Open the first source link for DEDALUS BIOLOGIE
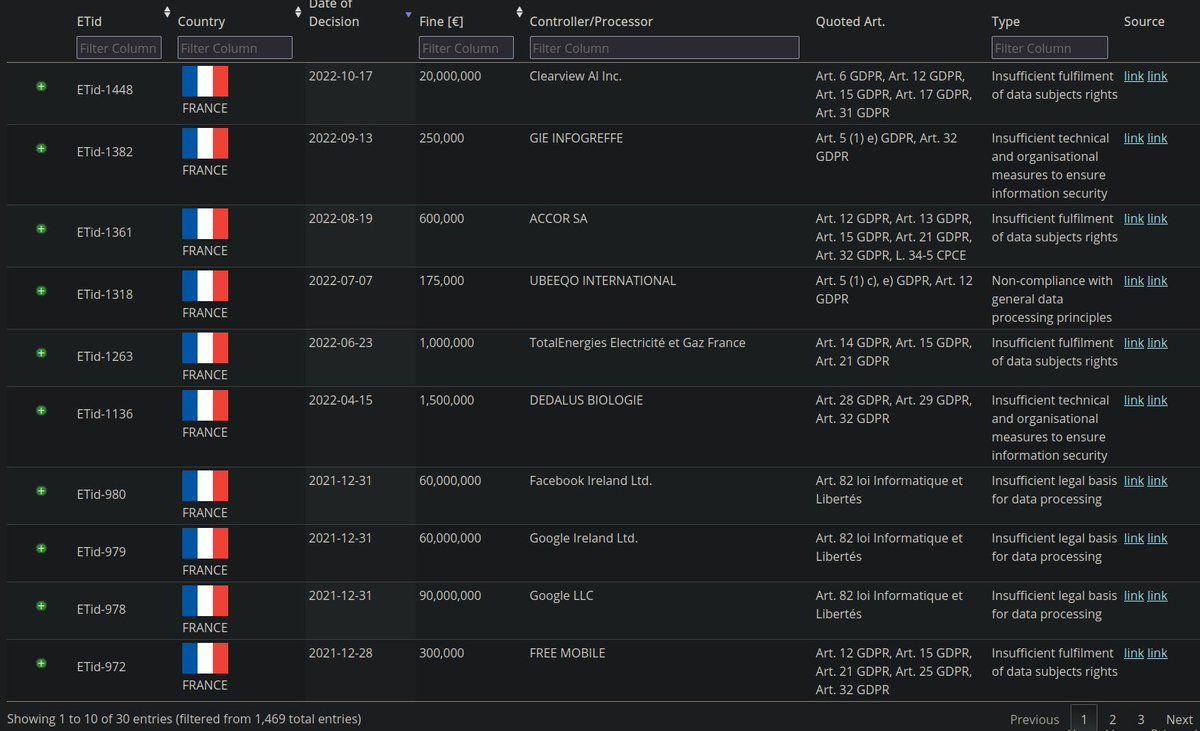The width and height of the screenshot is (1200, 731). coord(1134,400)
